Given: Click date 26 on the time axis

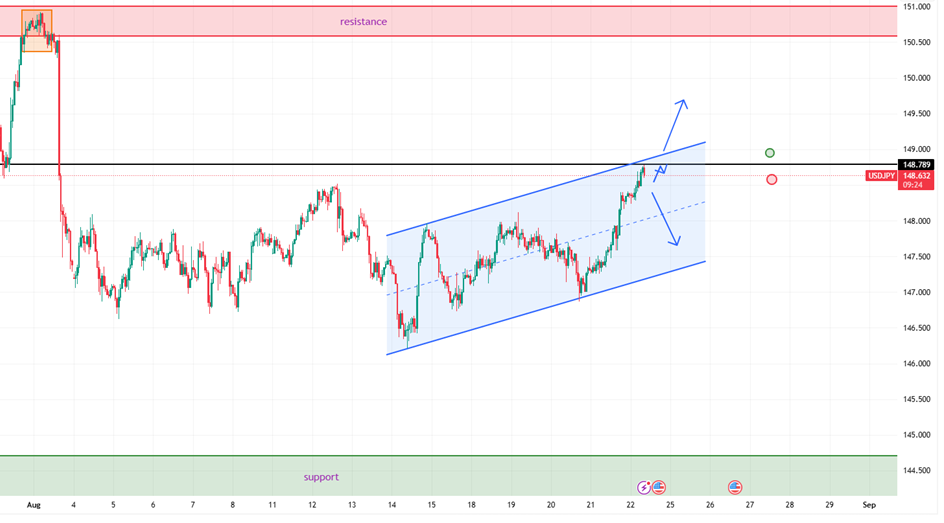Looking at the screenshot, I should 710,505.
